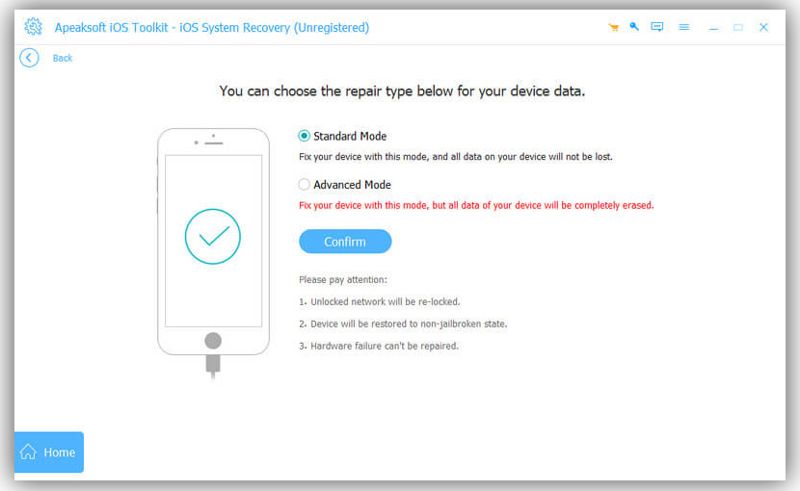This screenshot has width=800, height=491.
Task: Select the Advanced Mode radio button
Action: point(304,184)
